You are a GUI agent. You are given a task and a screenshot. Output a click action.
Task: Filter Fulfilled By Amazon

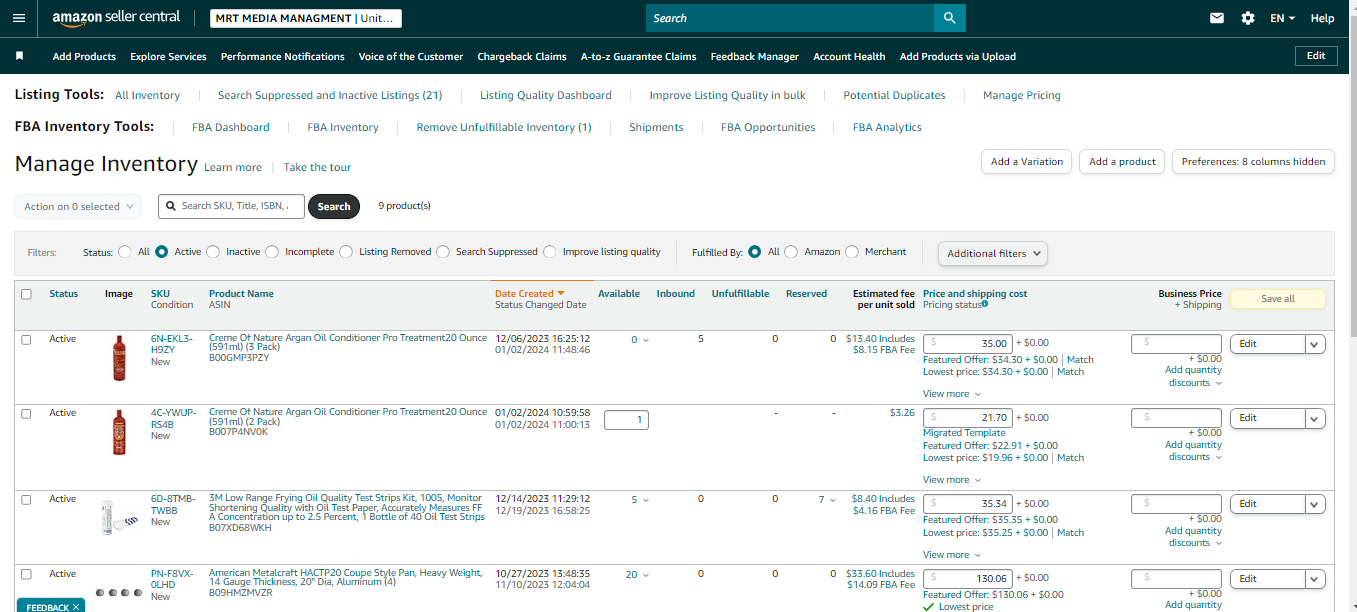pos(791,252)
